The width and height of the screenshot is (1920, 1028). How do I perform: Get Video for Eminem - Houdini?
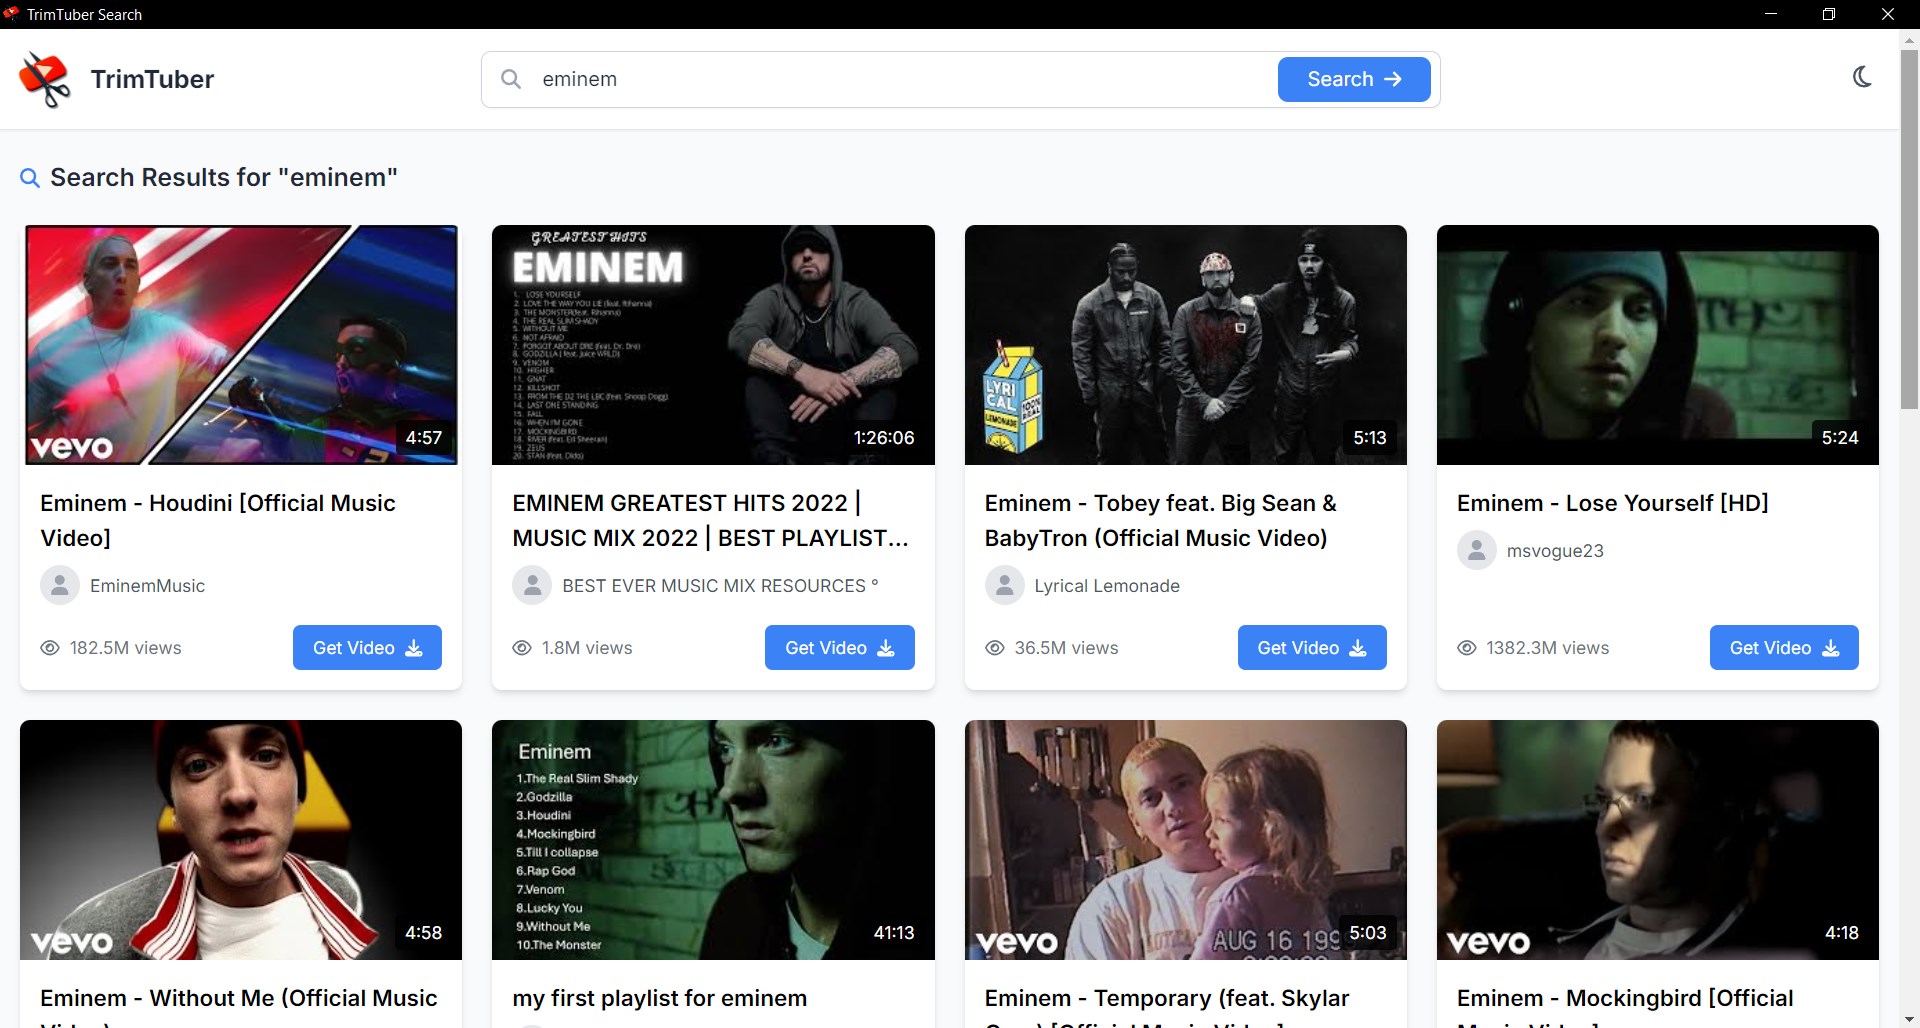click(367, 648)
